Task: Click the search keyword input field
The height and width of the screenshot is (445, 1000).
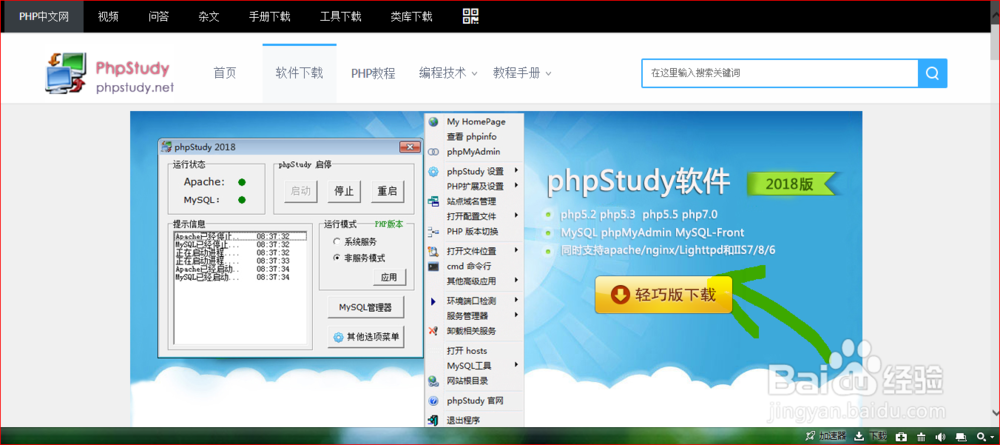Action: [x=780, y=73]
